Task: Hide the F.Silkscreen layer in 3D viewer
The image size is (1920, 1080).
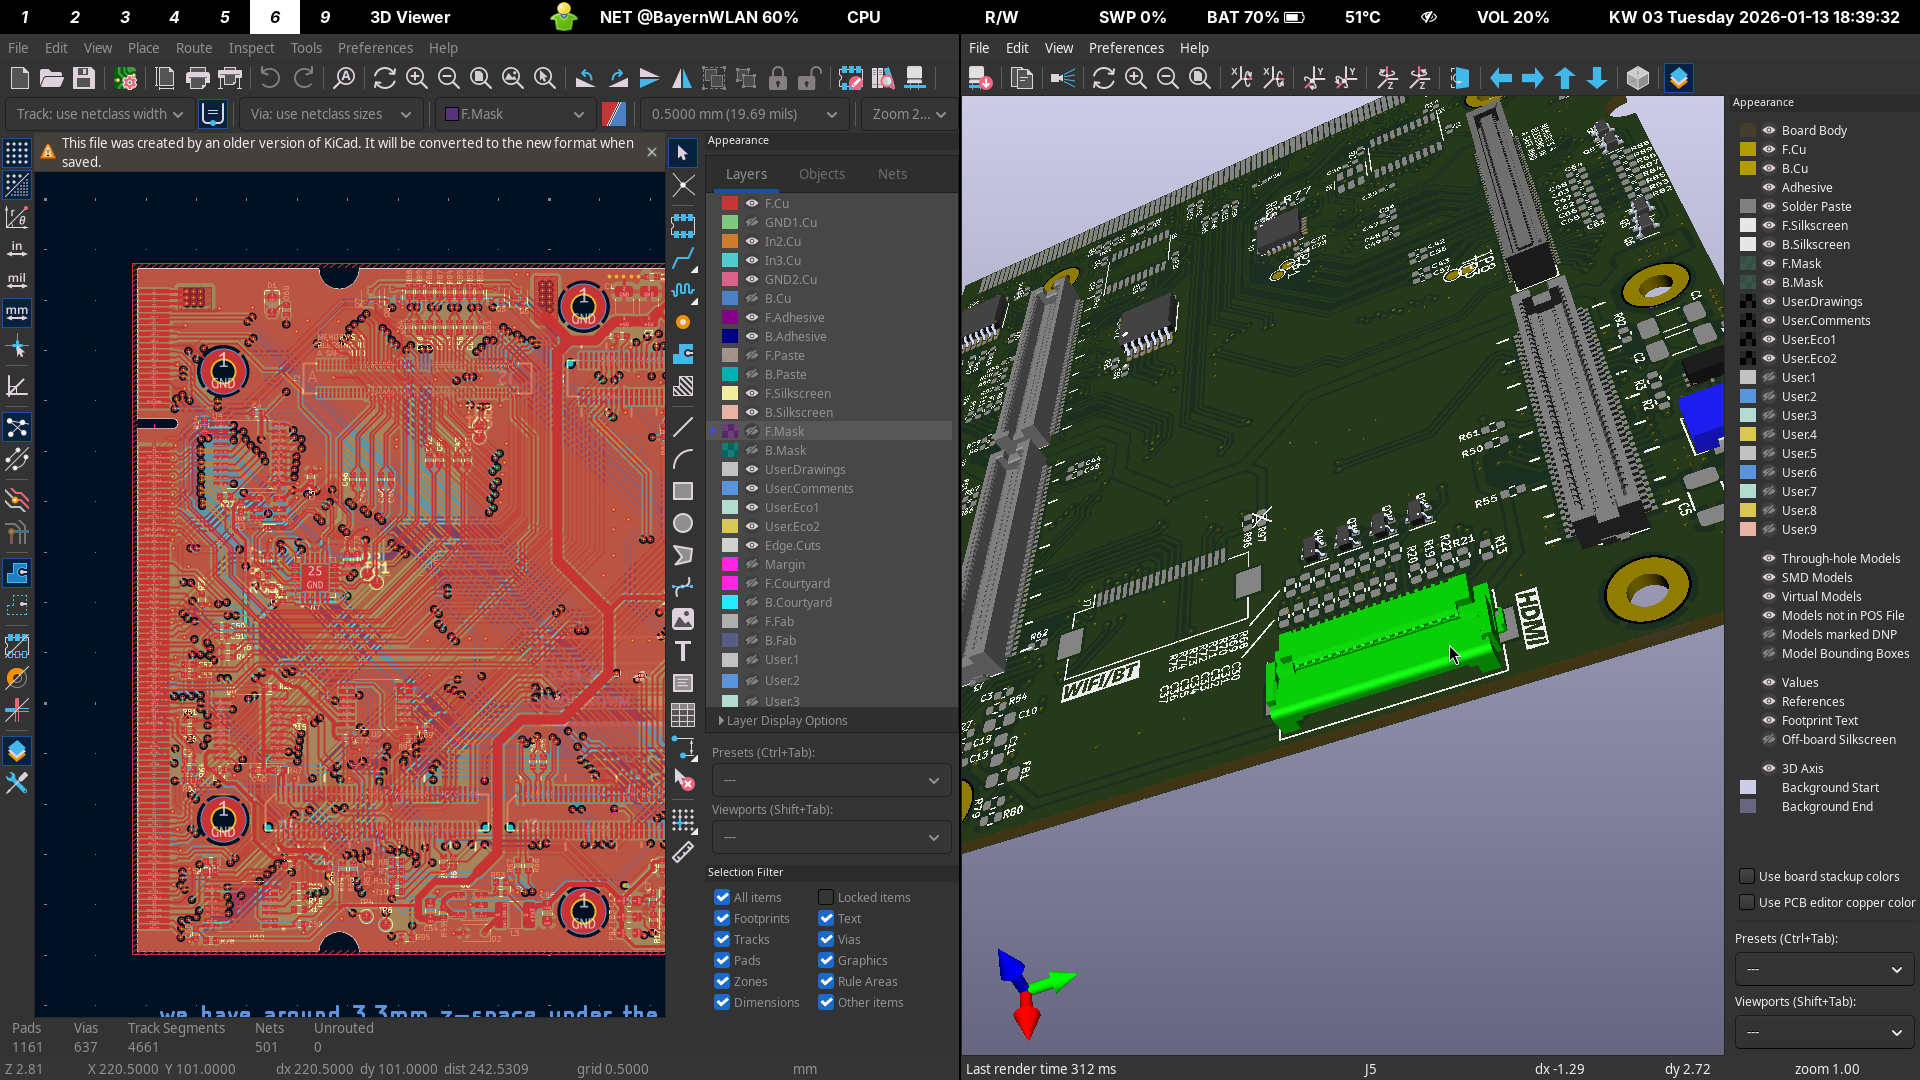Action: point(1769,225)
